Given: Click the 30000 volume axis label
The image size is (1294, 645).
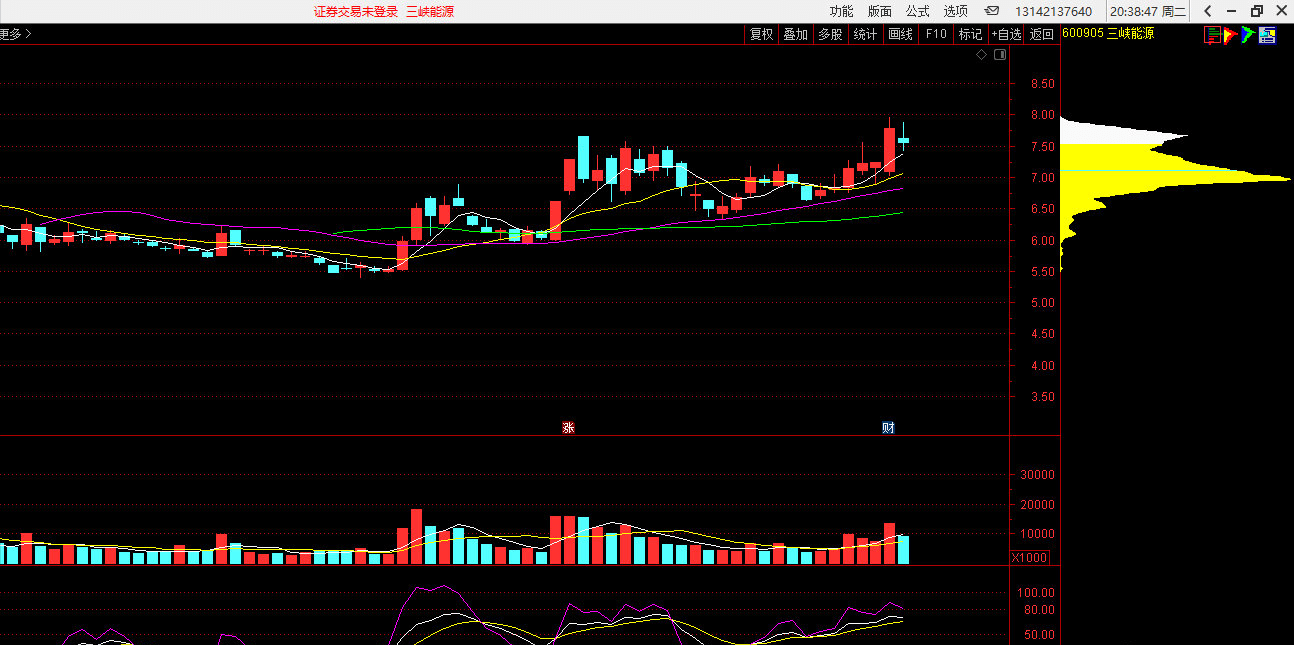Looking at the screenshot, I should coord(1037,476).
